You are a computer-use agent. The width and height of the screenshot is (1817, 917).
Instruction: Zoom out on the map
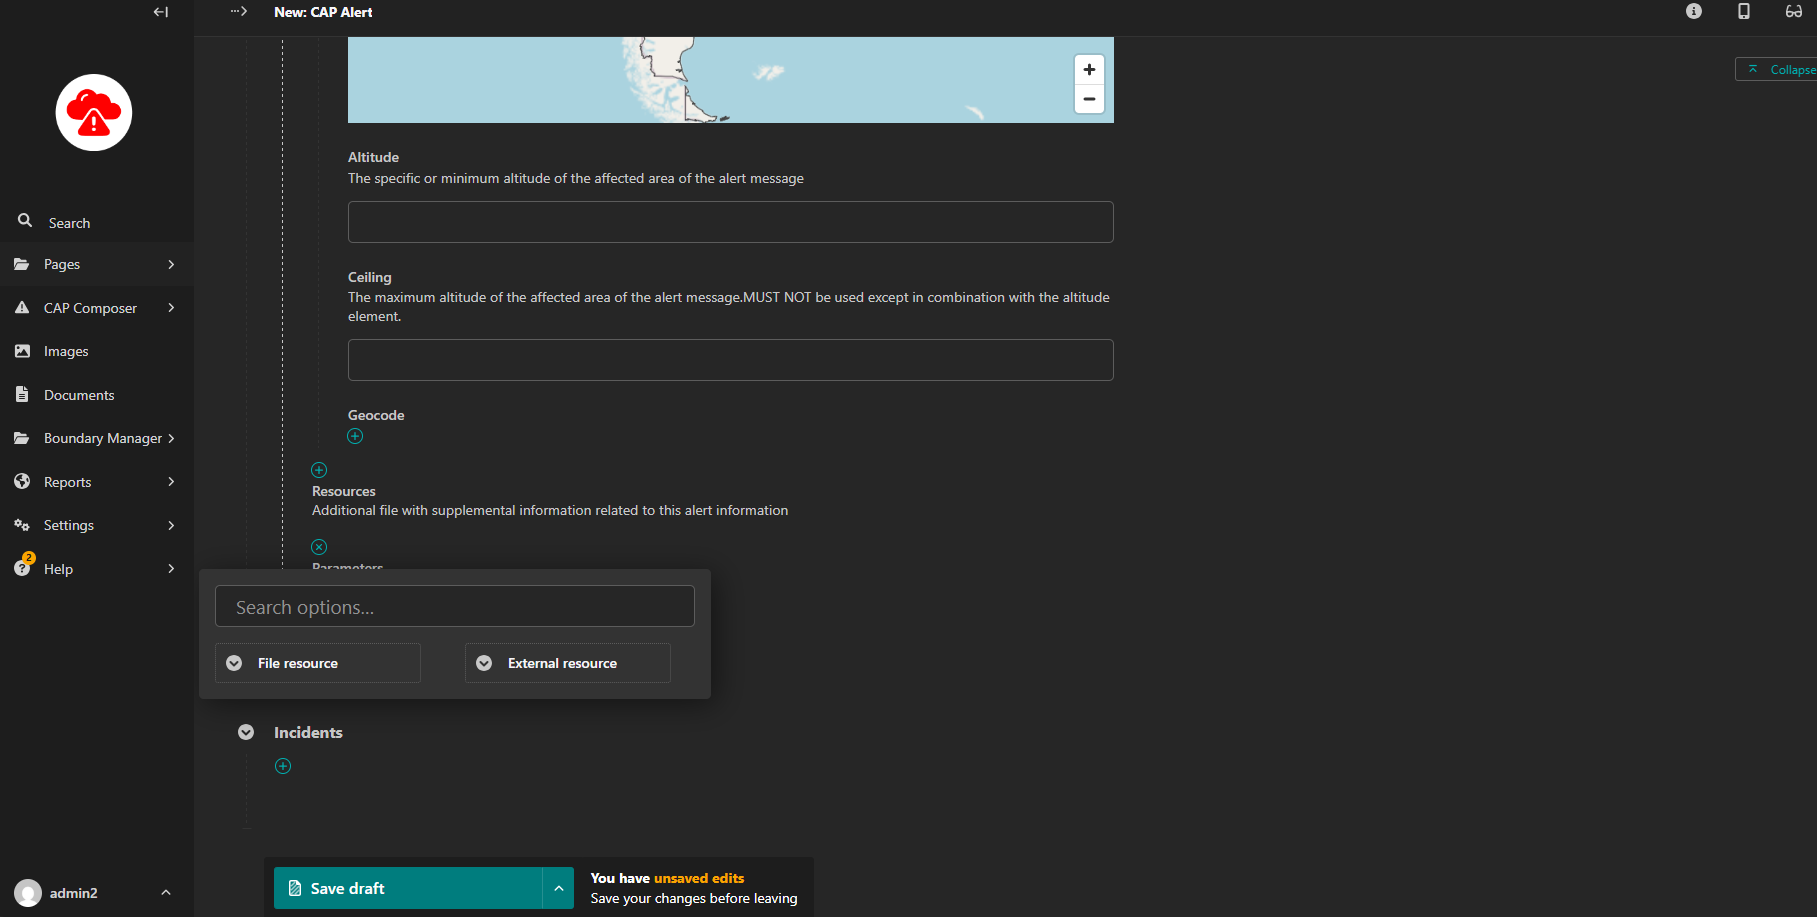1089,99
